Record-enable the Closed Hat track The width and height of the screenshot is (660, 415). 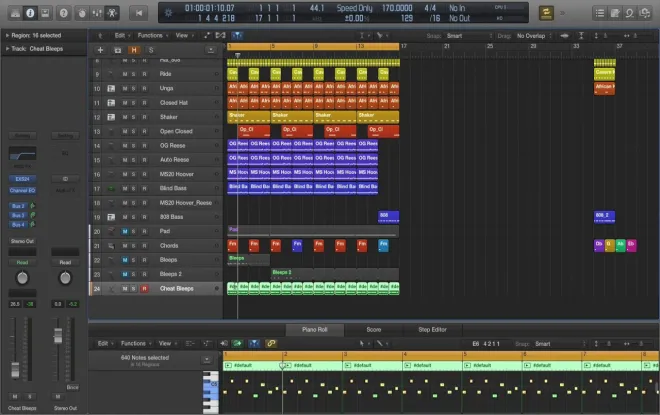(x=144, y=103)
